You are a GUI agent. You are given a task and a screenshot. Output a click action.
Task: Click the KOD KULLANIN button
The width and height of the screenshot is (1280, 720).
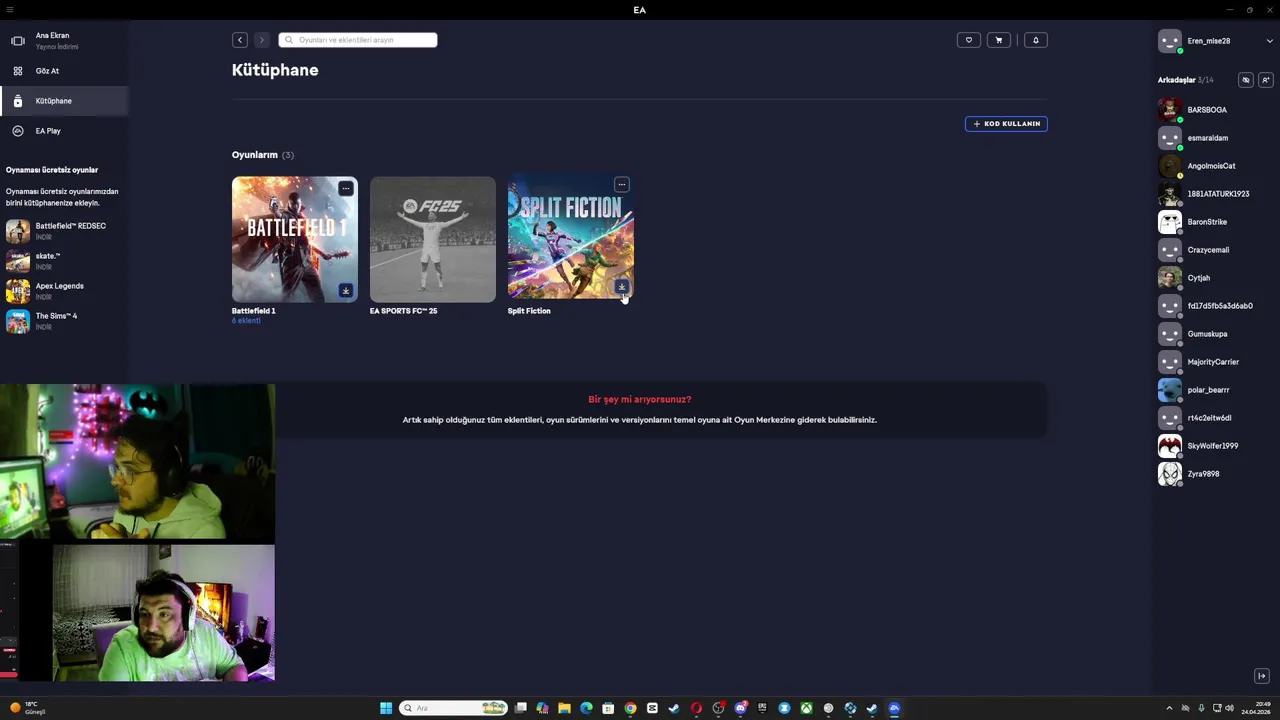coord(1006,124)
